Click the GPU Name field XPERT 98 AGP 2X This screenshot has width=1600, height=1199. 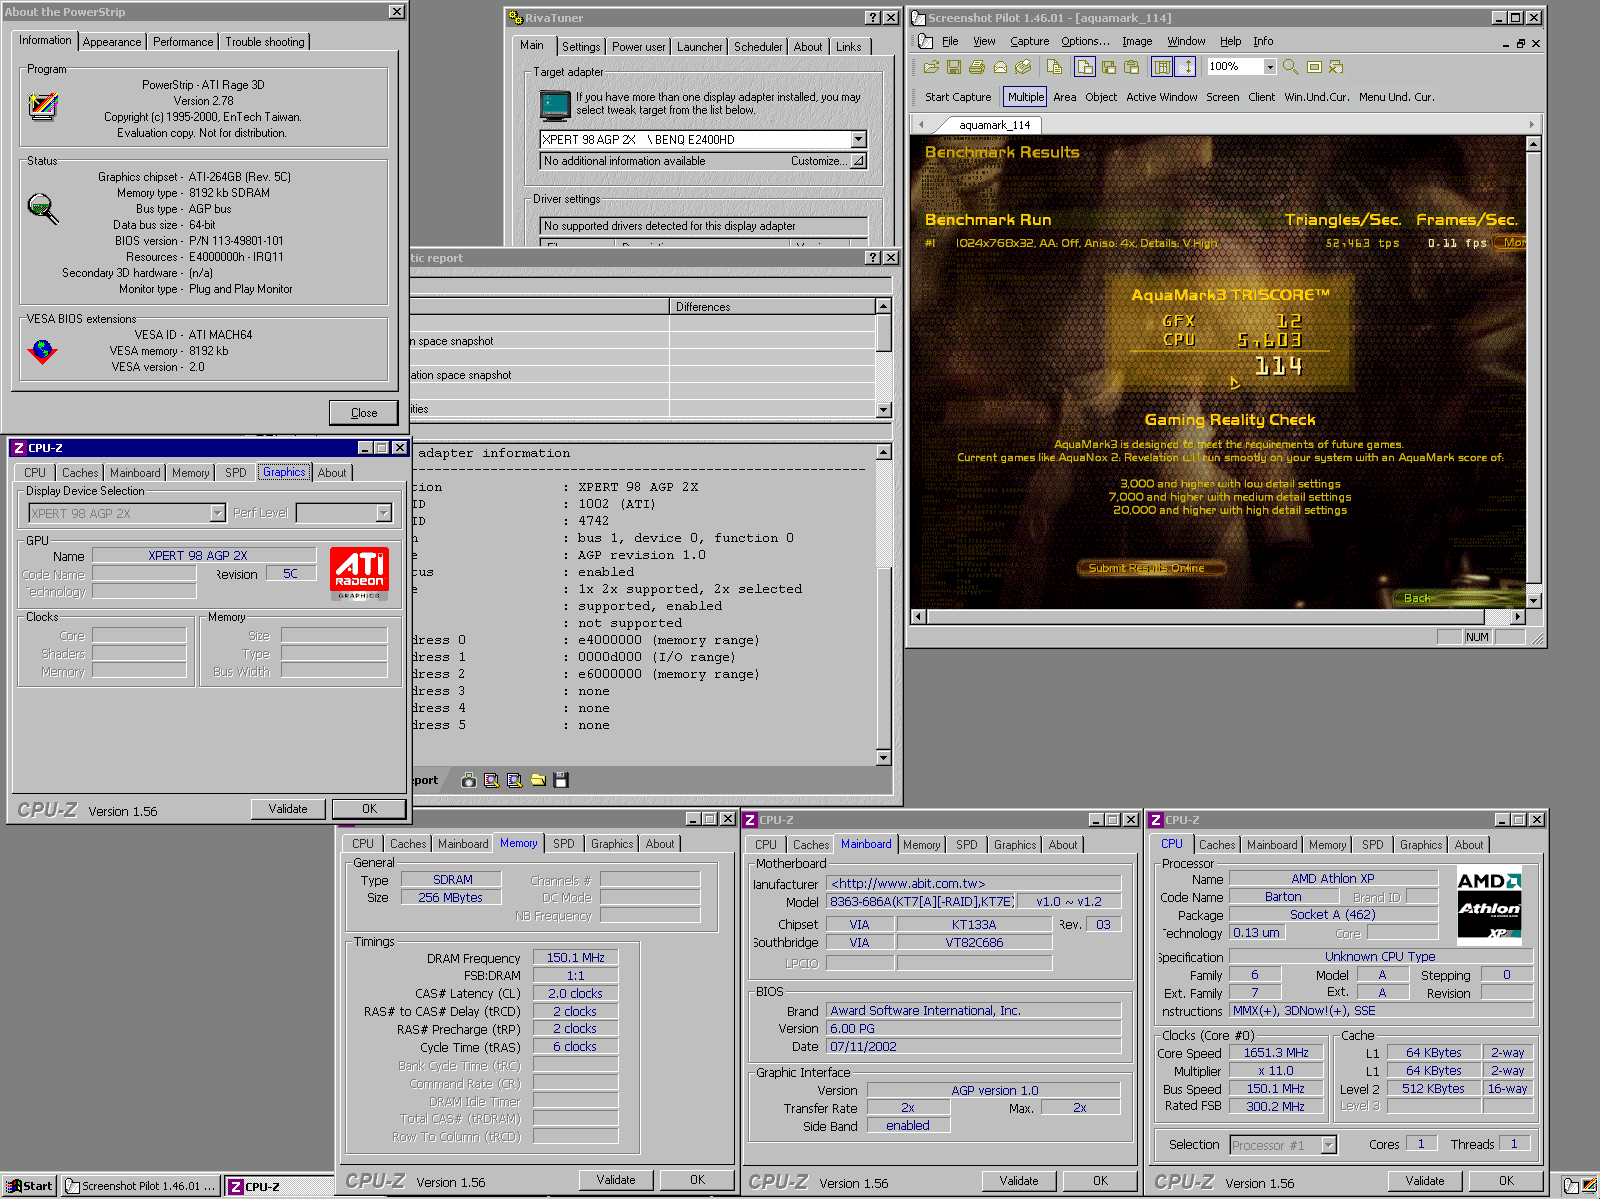tap(204, 556)
